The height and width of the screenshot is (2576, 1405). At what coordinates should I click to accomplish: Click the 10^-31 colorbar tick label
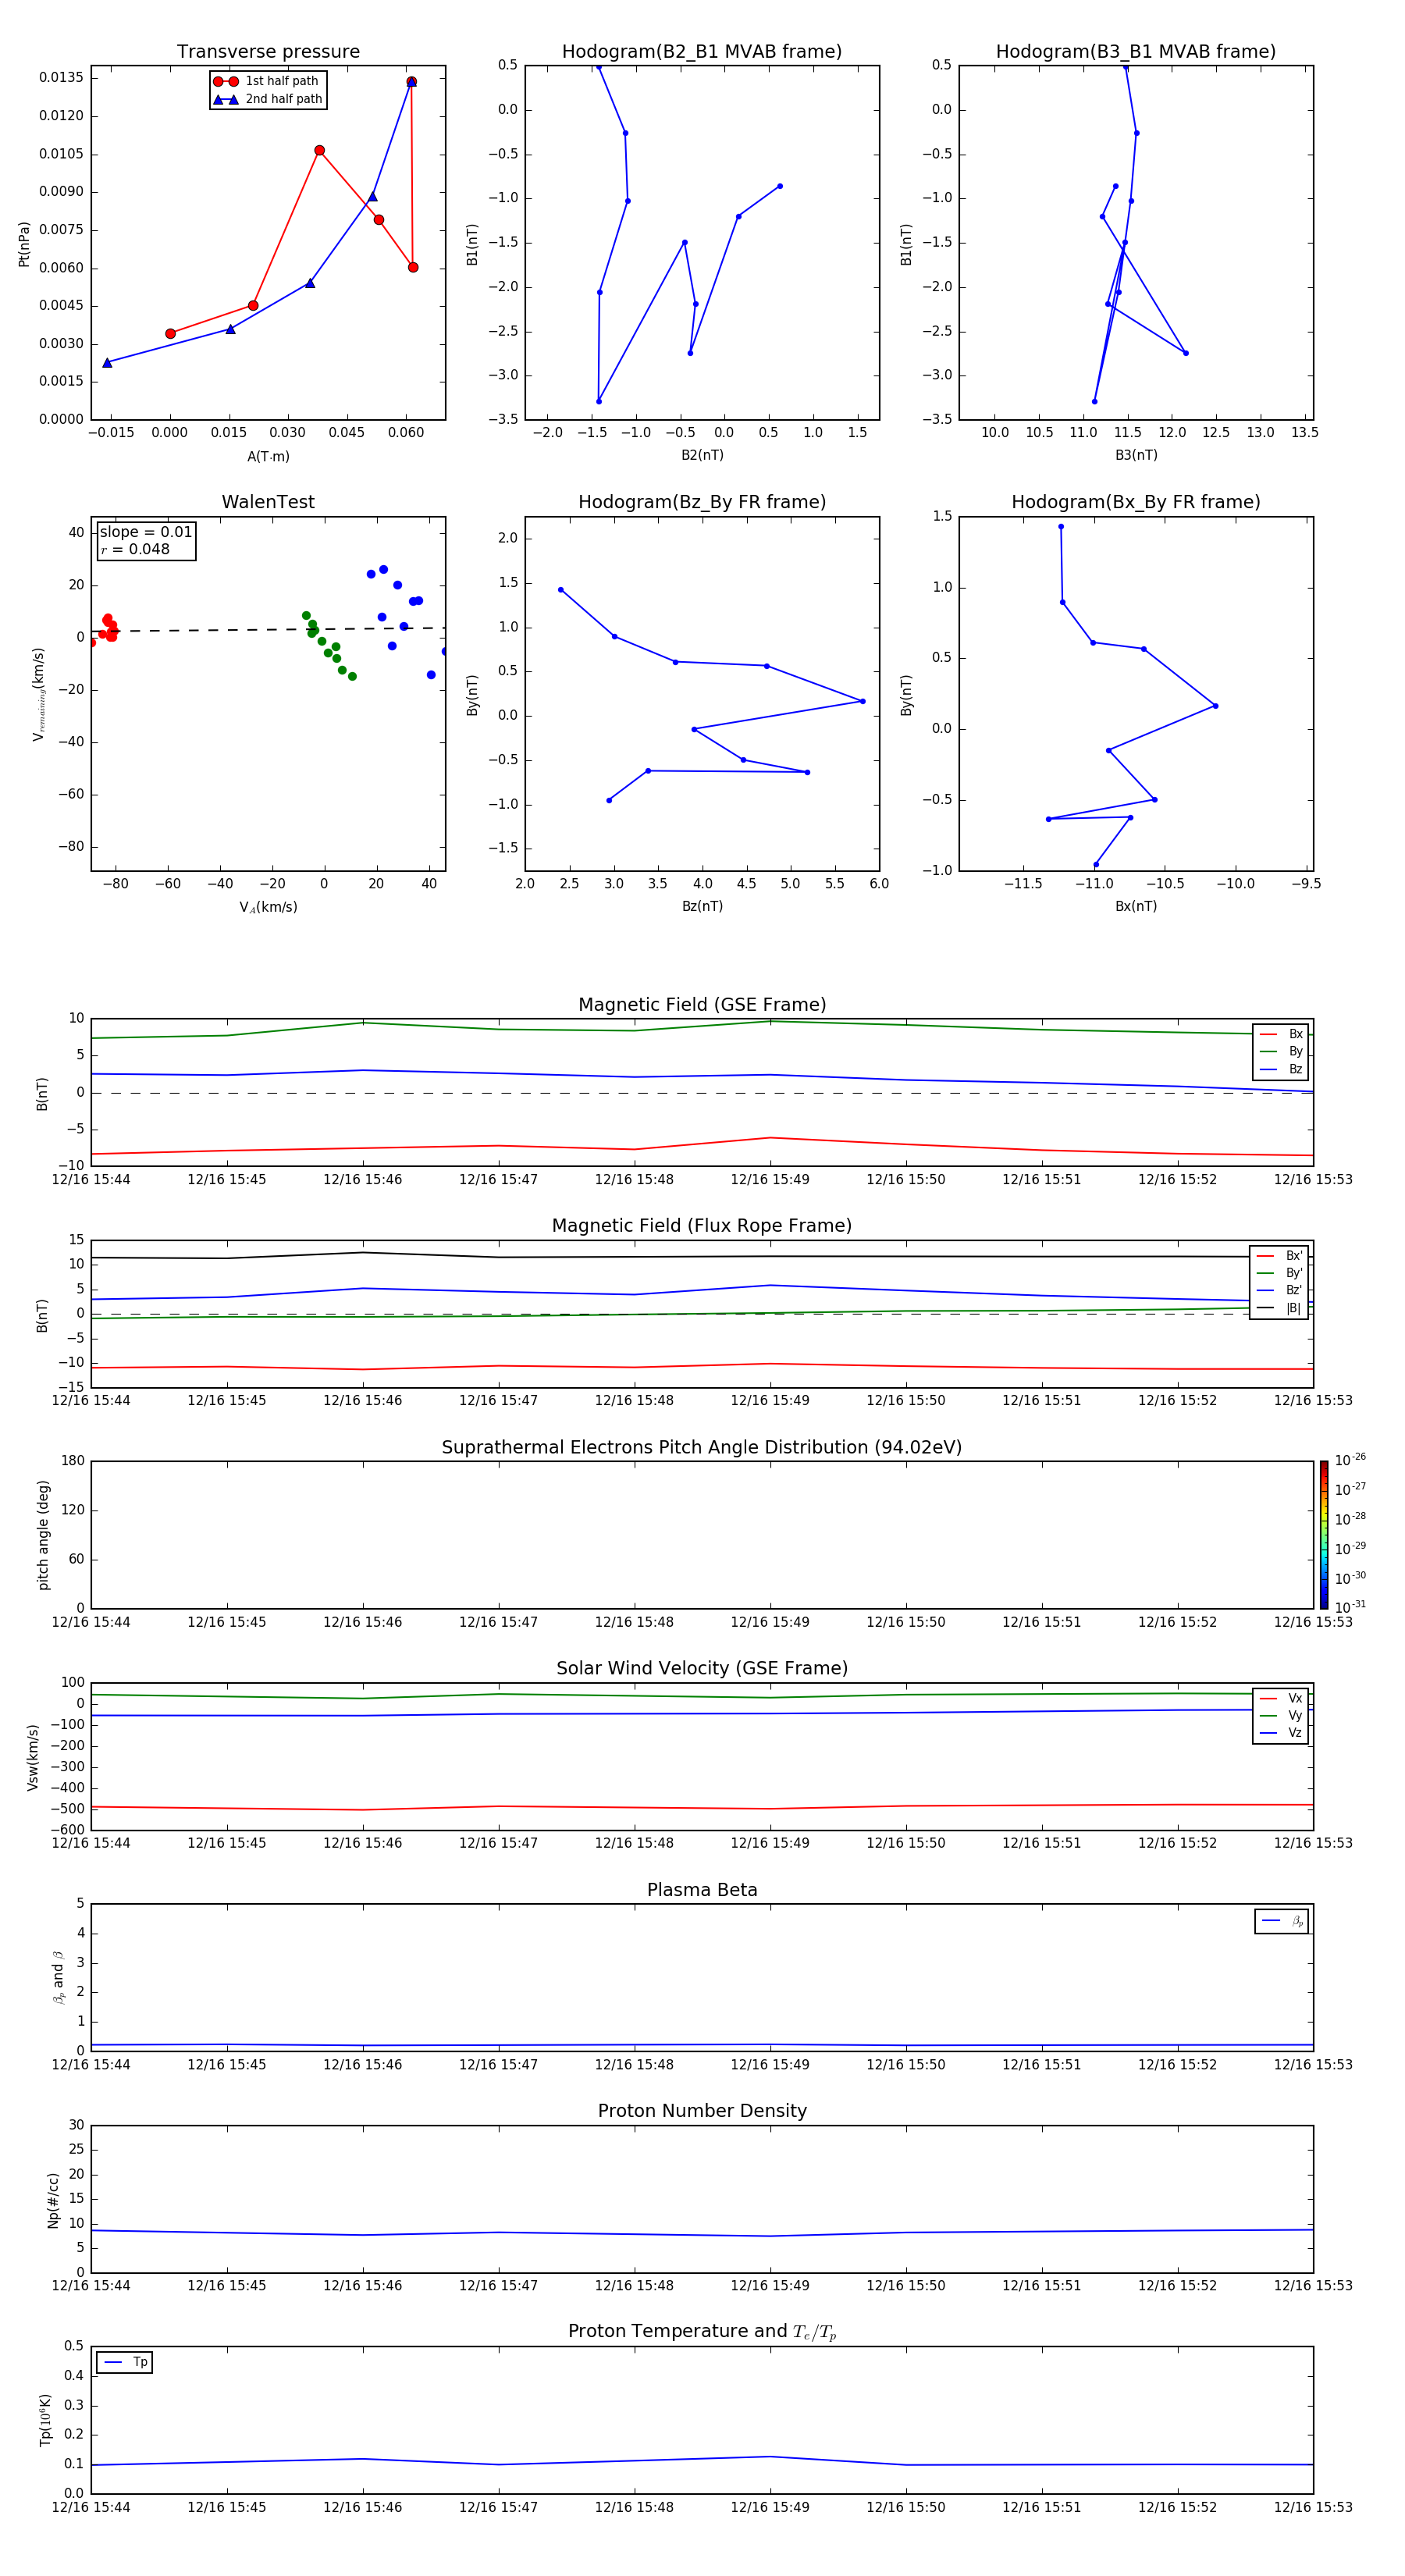point(1350,1607)
